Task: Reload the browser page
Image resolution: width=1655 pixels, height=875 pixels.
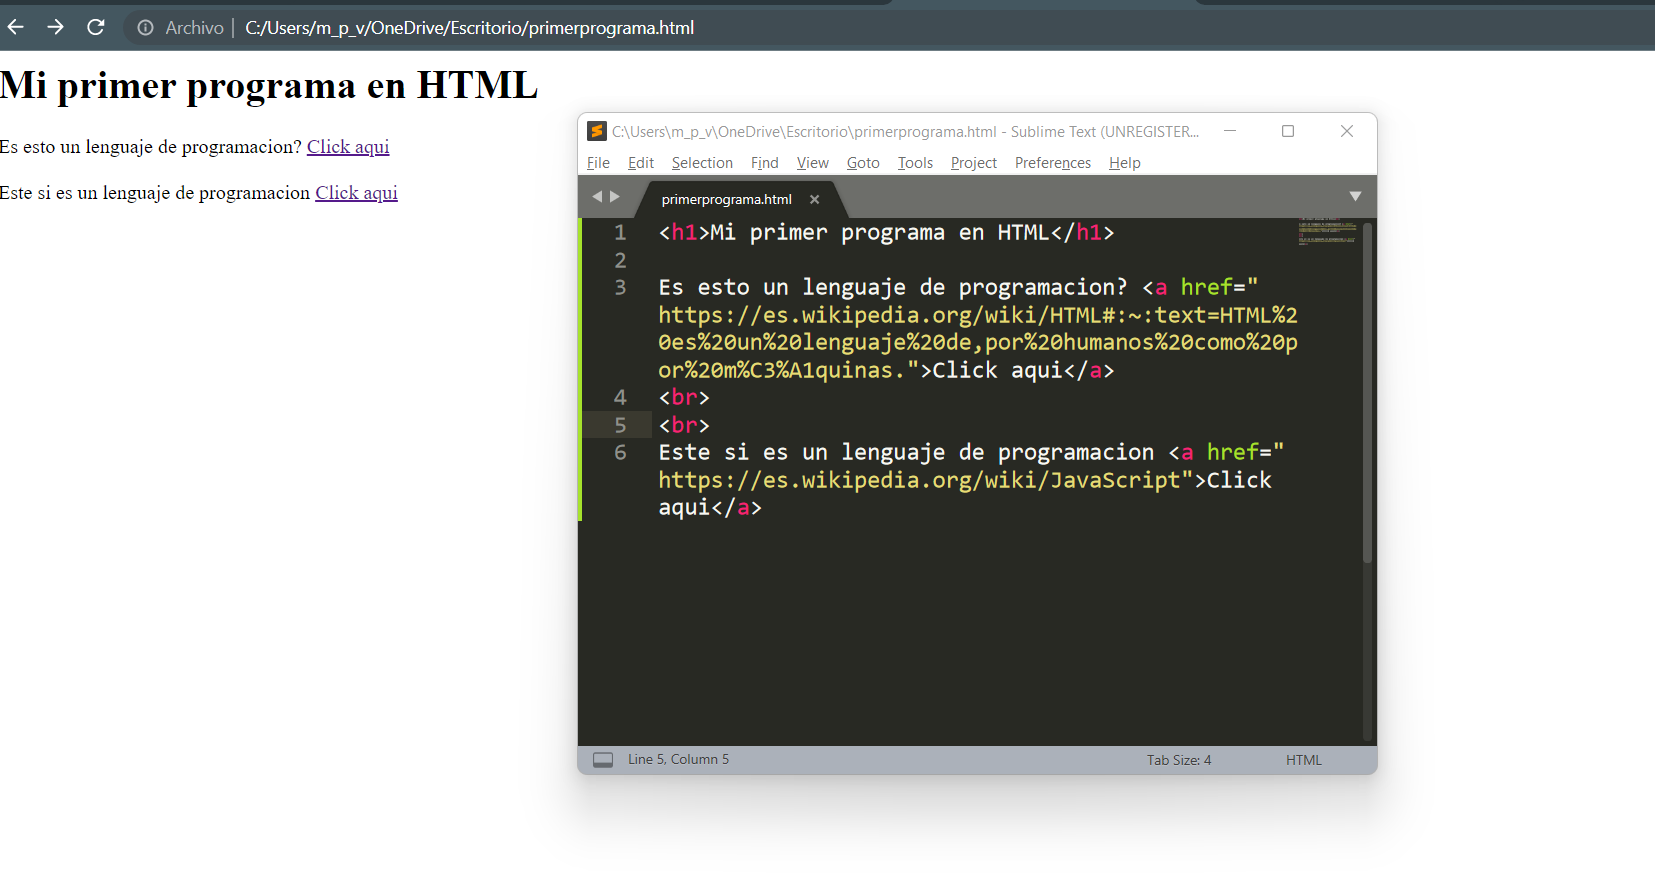Action: (x=96, y=27)
